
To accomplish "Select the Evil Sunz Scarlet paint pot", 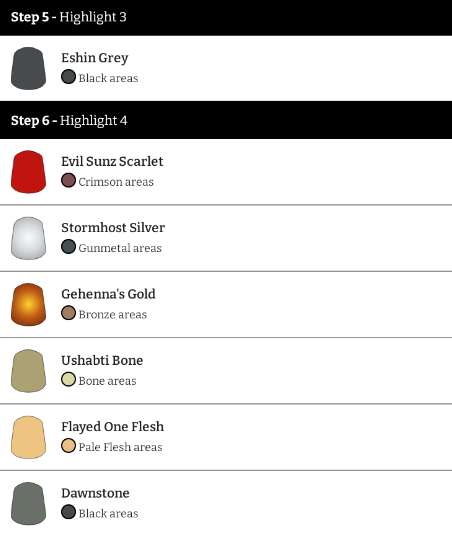I will coord(29,172).
